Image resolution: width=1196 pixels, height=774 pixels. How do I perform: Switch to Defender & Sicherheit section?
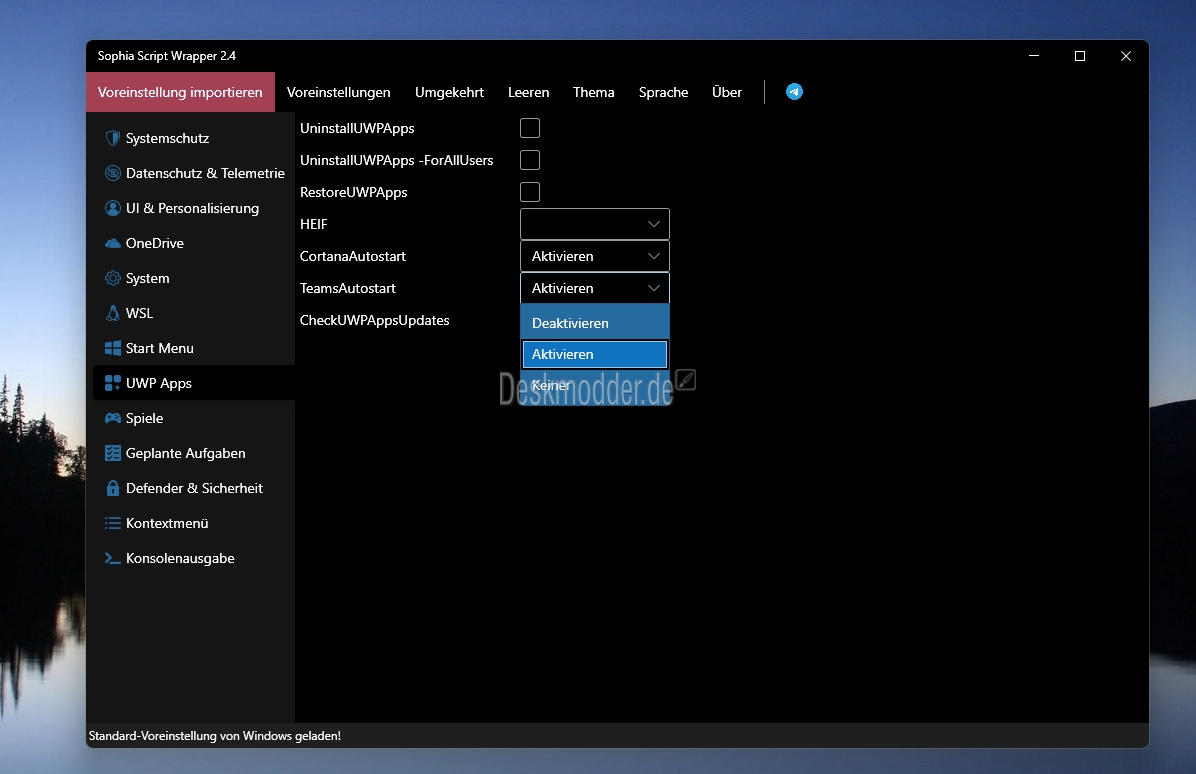click(x=194, y=488)
